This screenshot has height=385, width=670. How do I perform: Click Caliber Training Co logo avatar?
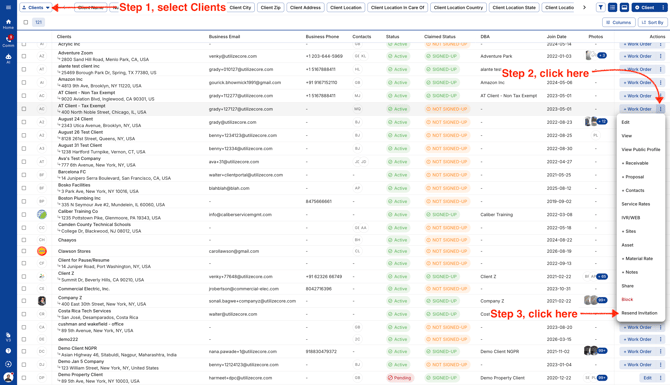tap(42, 215)
